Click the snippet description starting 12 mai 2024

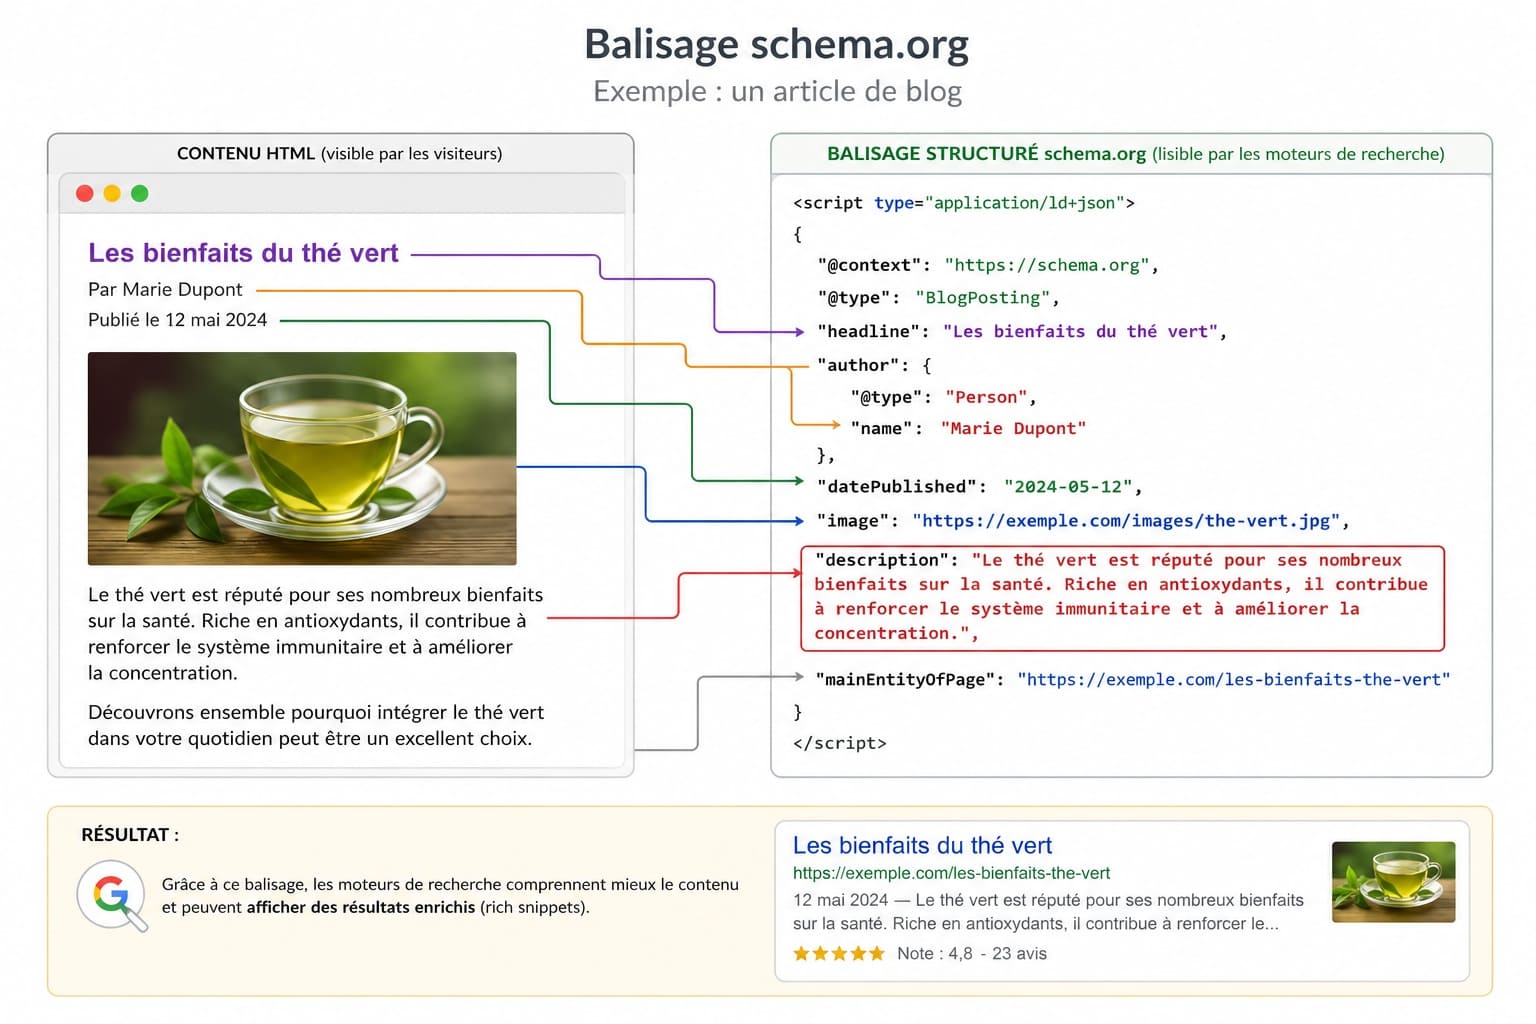[1048, 911]
